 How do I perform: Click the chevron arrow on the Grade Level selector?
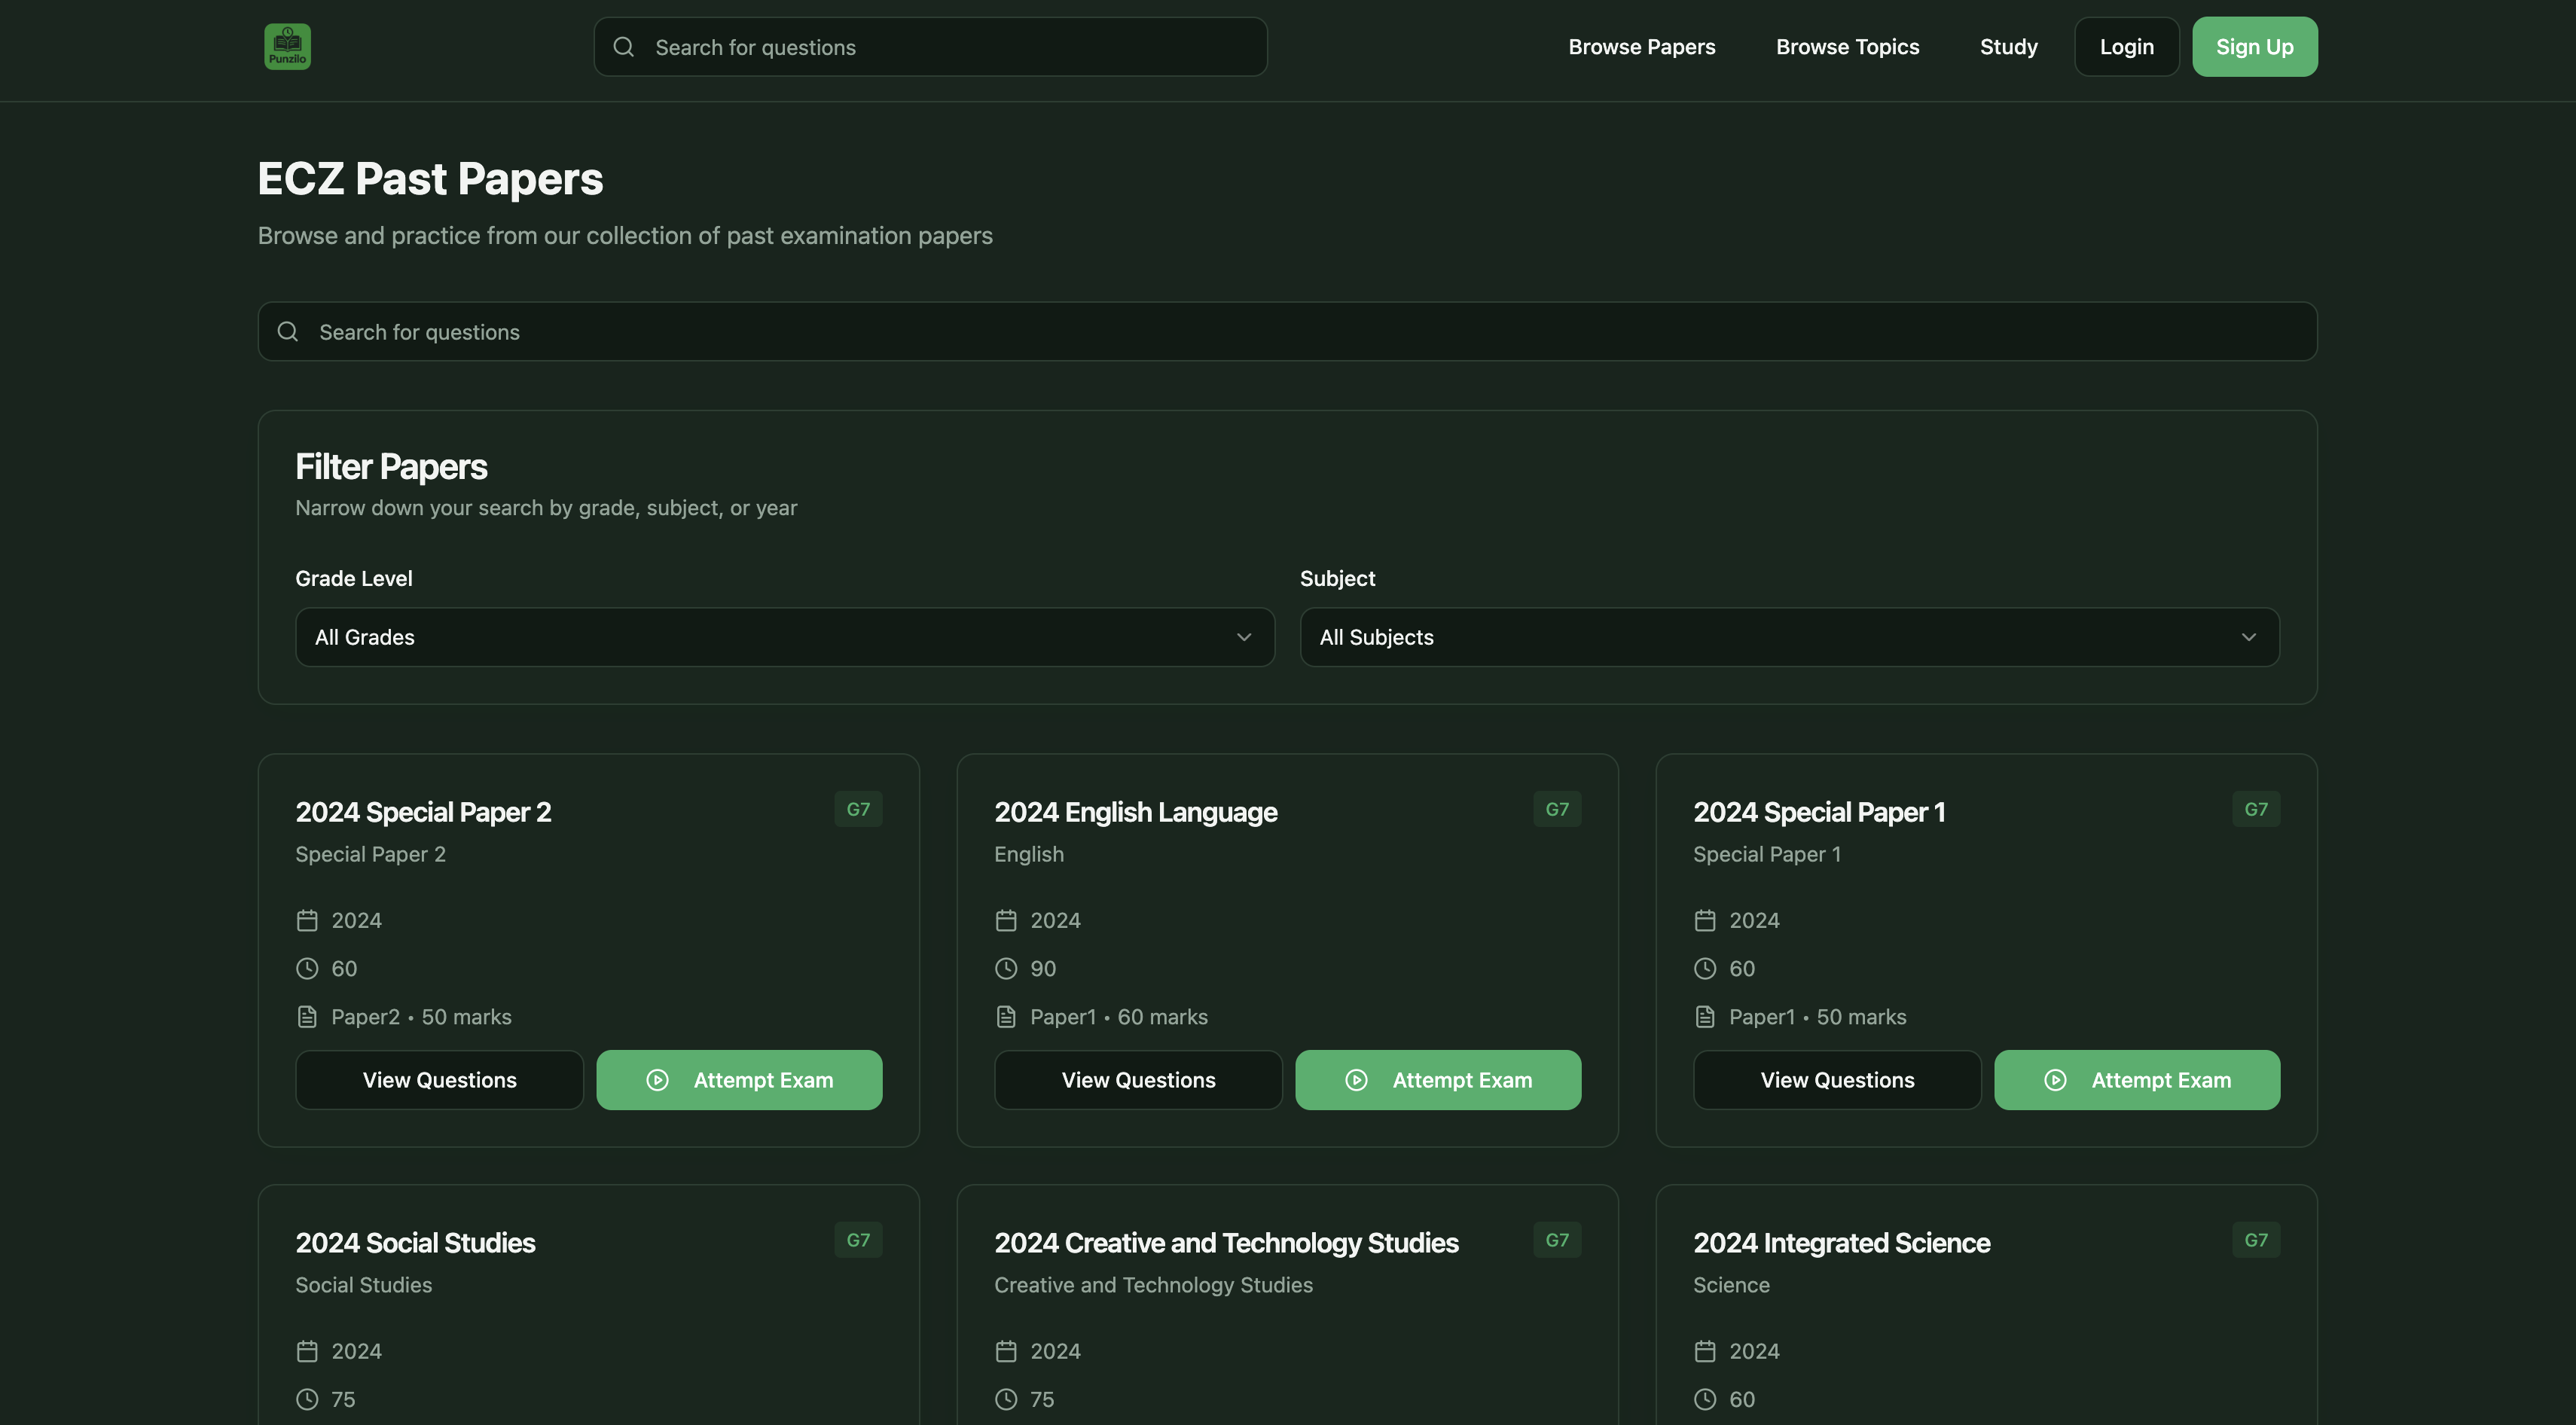coord(1244,637)
